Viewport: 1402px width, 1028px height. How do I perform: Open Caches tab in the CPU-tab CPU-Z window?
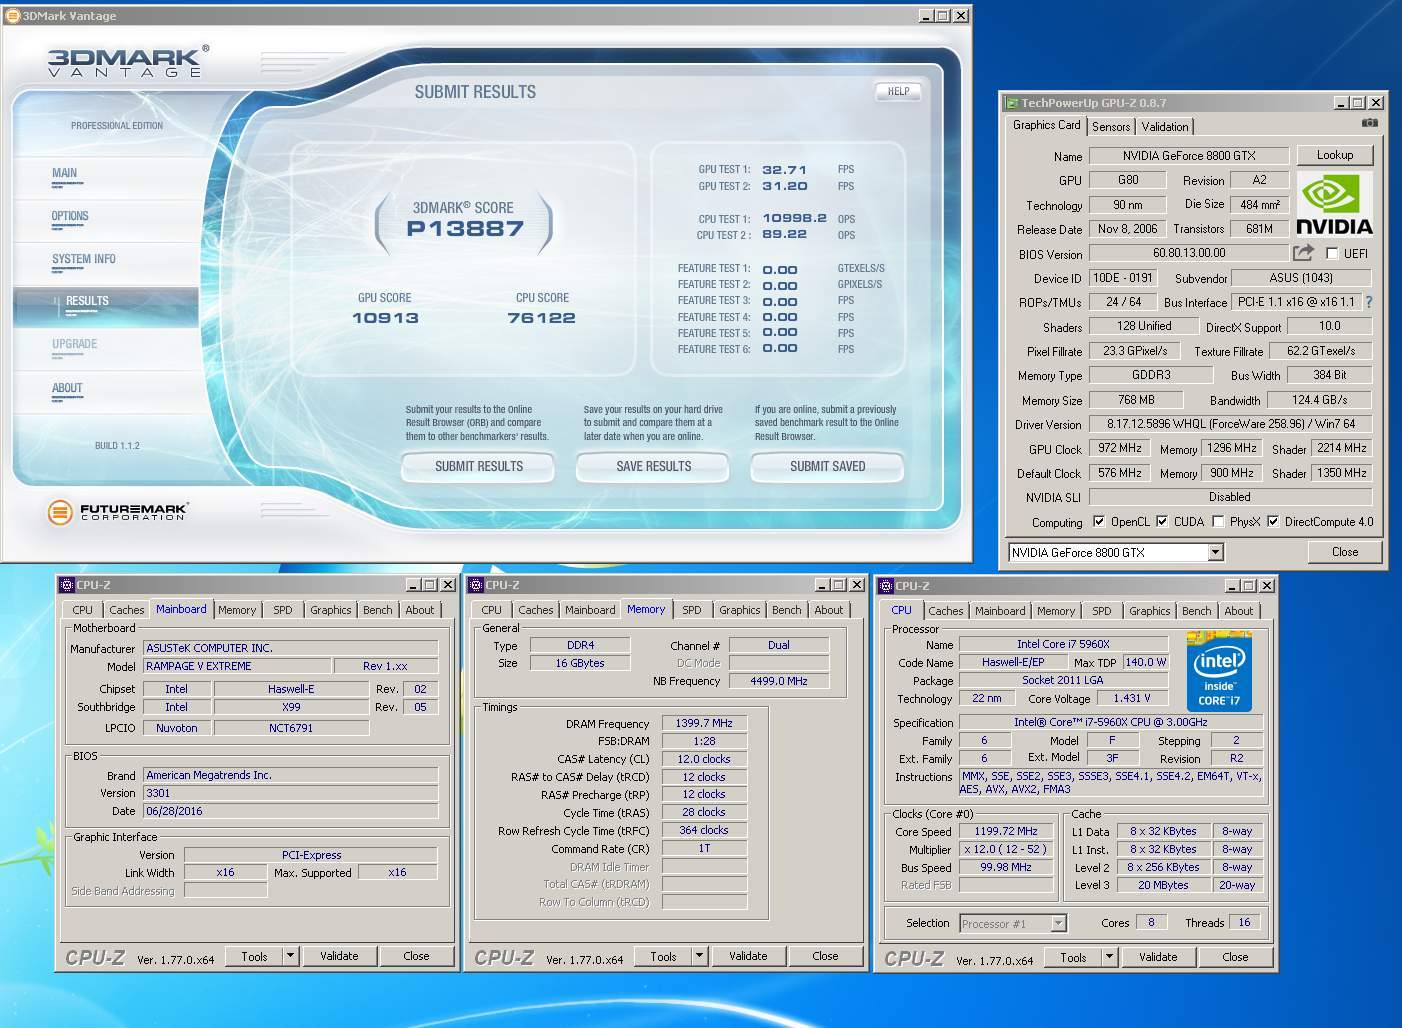click(946, 611)
